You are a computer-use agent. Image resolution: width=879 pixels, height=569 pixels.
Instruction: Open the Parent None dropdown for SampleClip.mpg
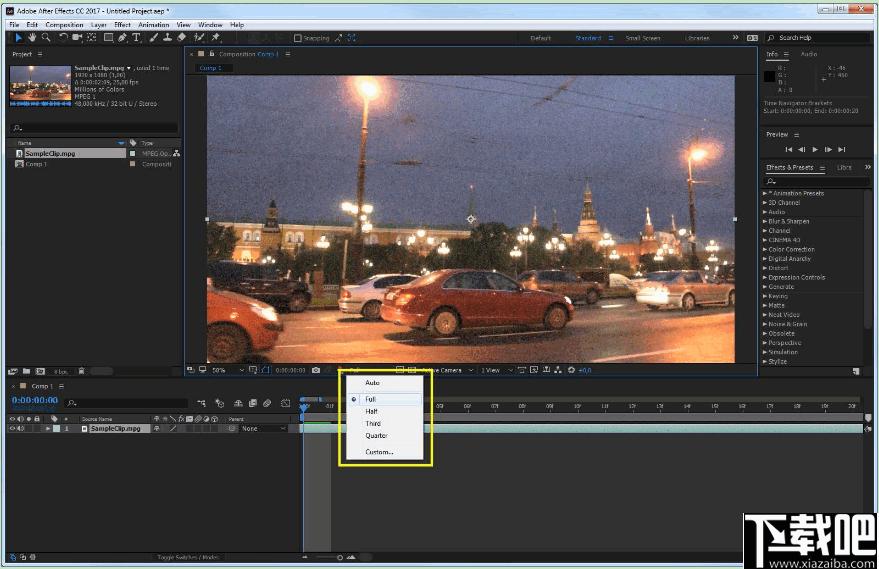point(263,429)
